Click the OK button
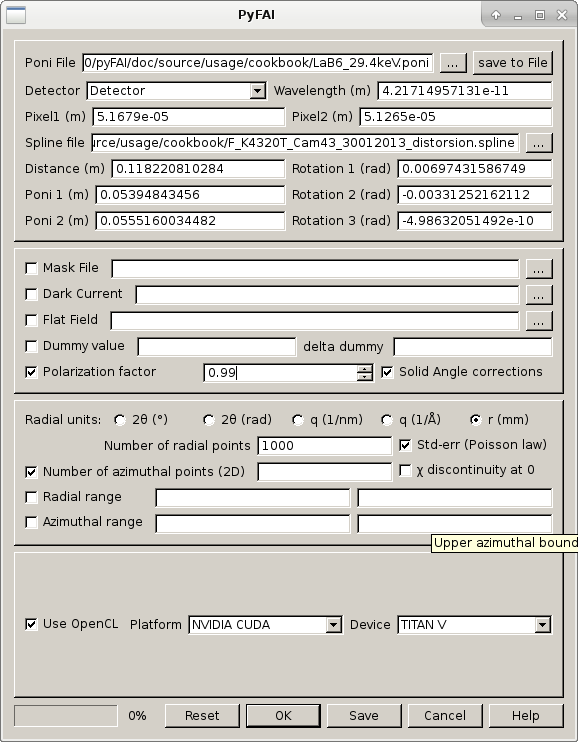This screenshot has height=742, width=578. 283,716
